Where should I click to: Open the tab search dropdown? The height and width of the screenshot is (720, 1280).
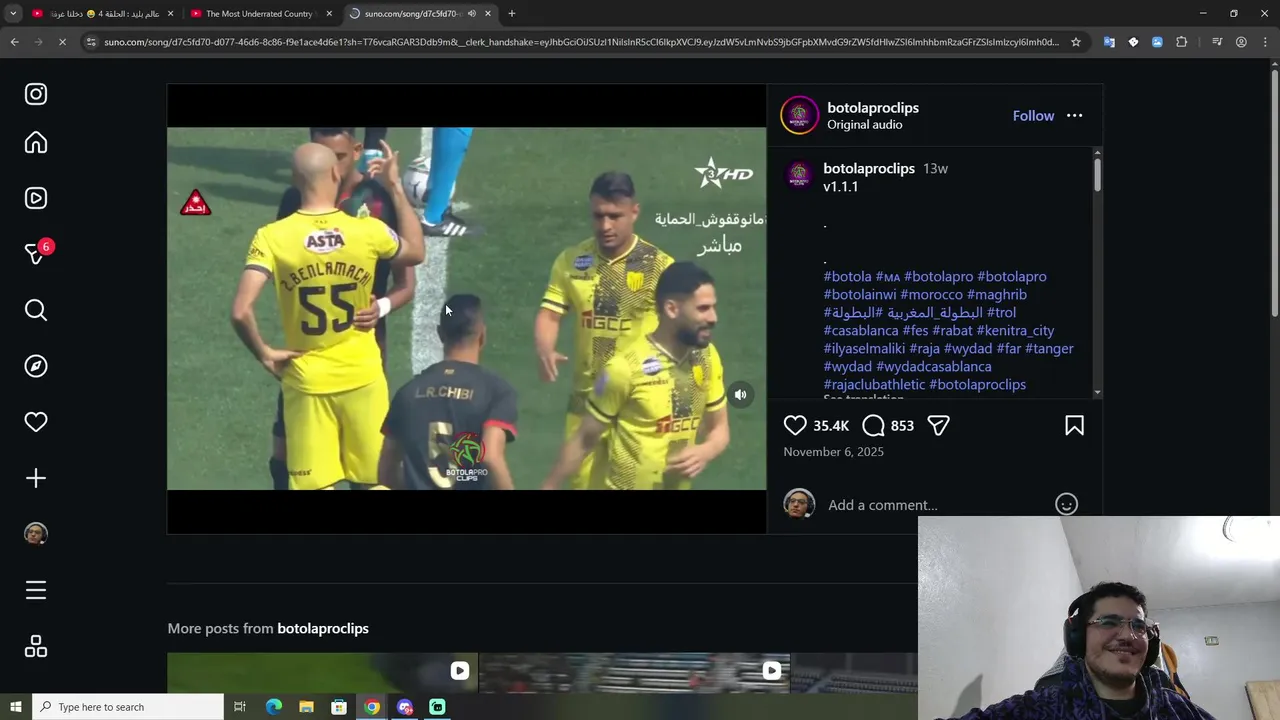coord(13,14)
